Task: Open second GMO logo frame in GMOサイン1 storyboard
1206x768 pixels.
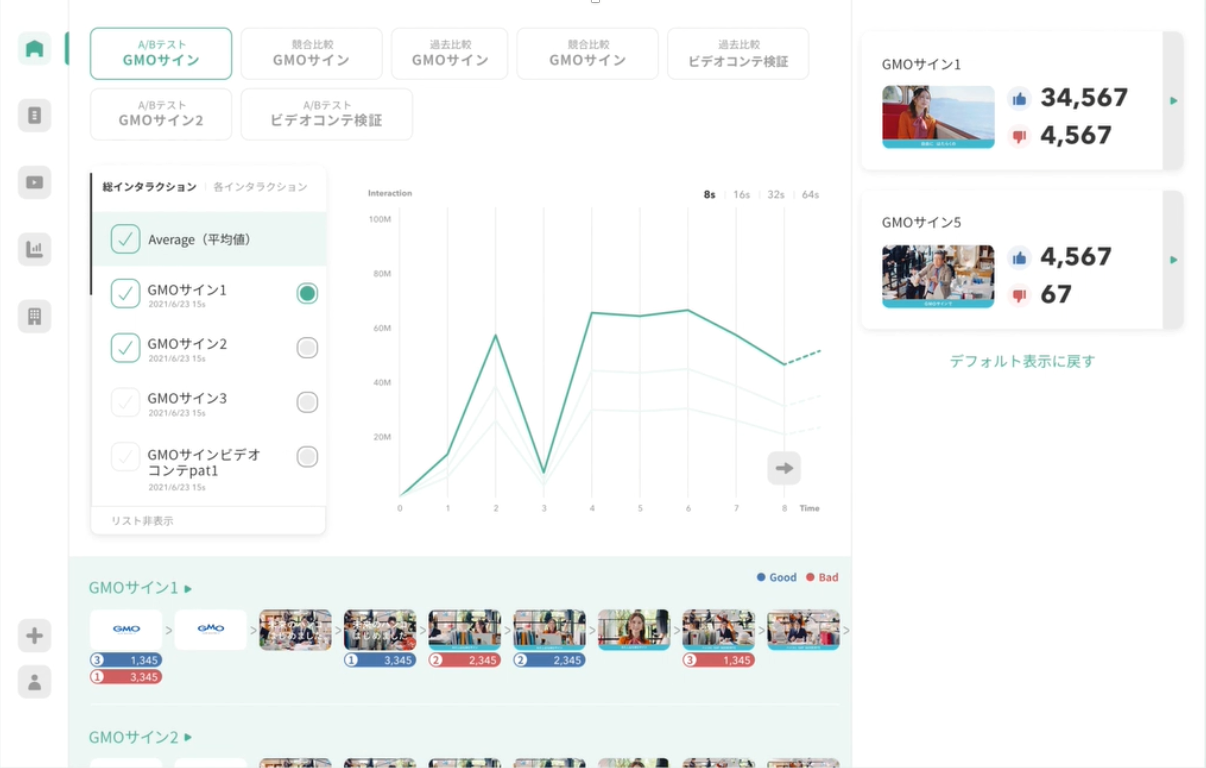Action: (x=211, y=630)
